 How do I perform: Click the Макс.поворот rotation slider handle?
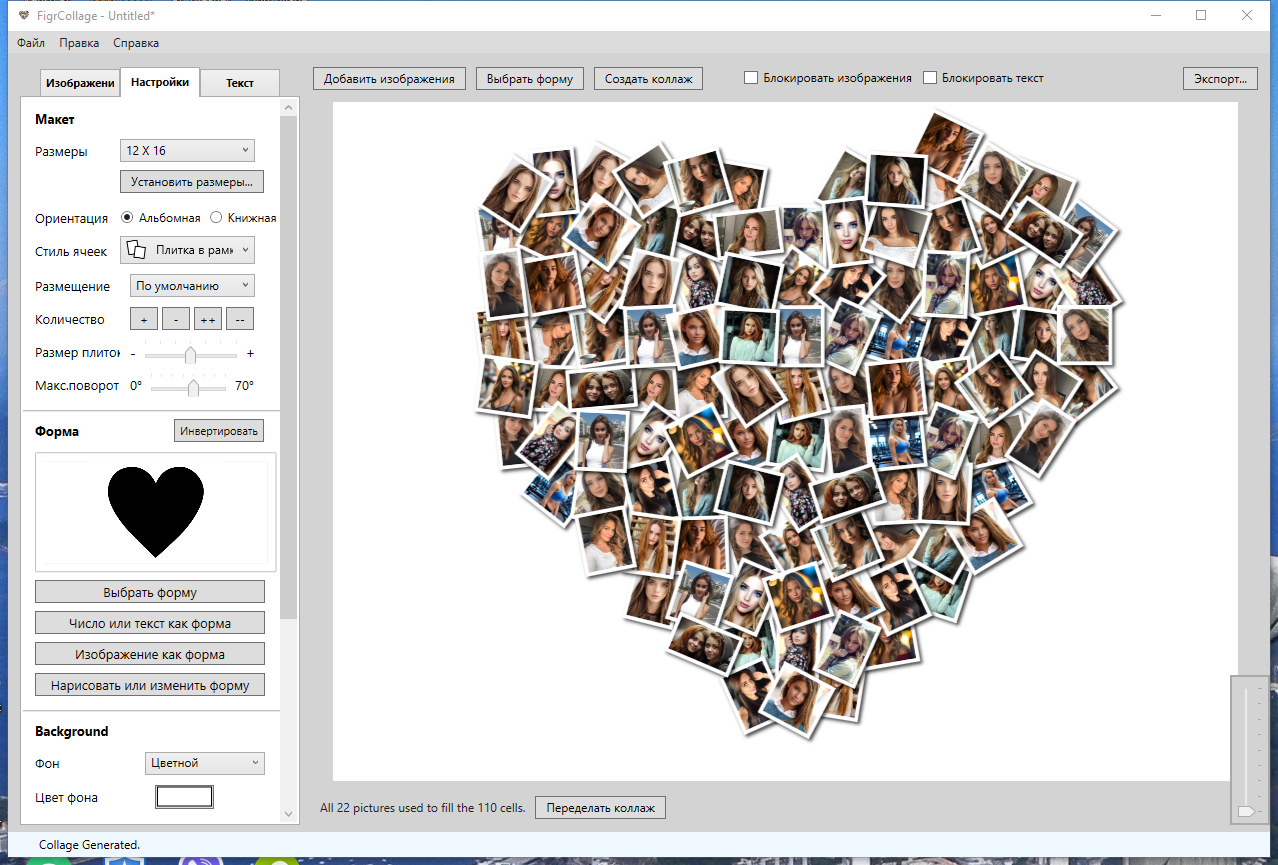193,387
